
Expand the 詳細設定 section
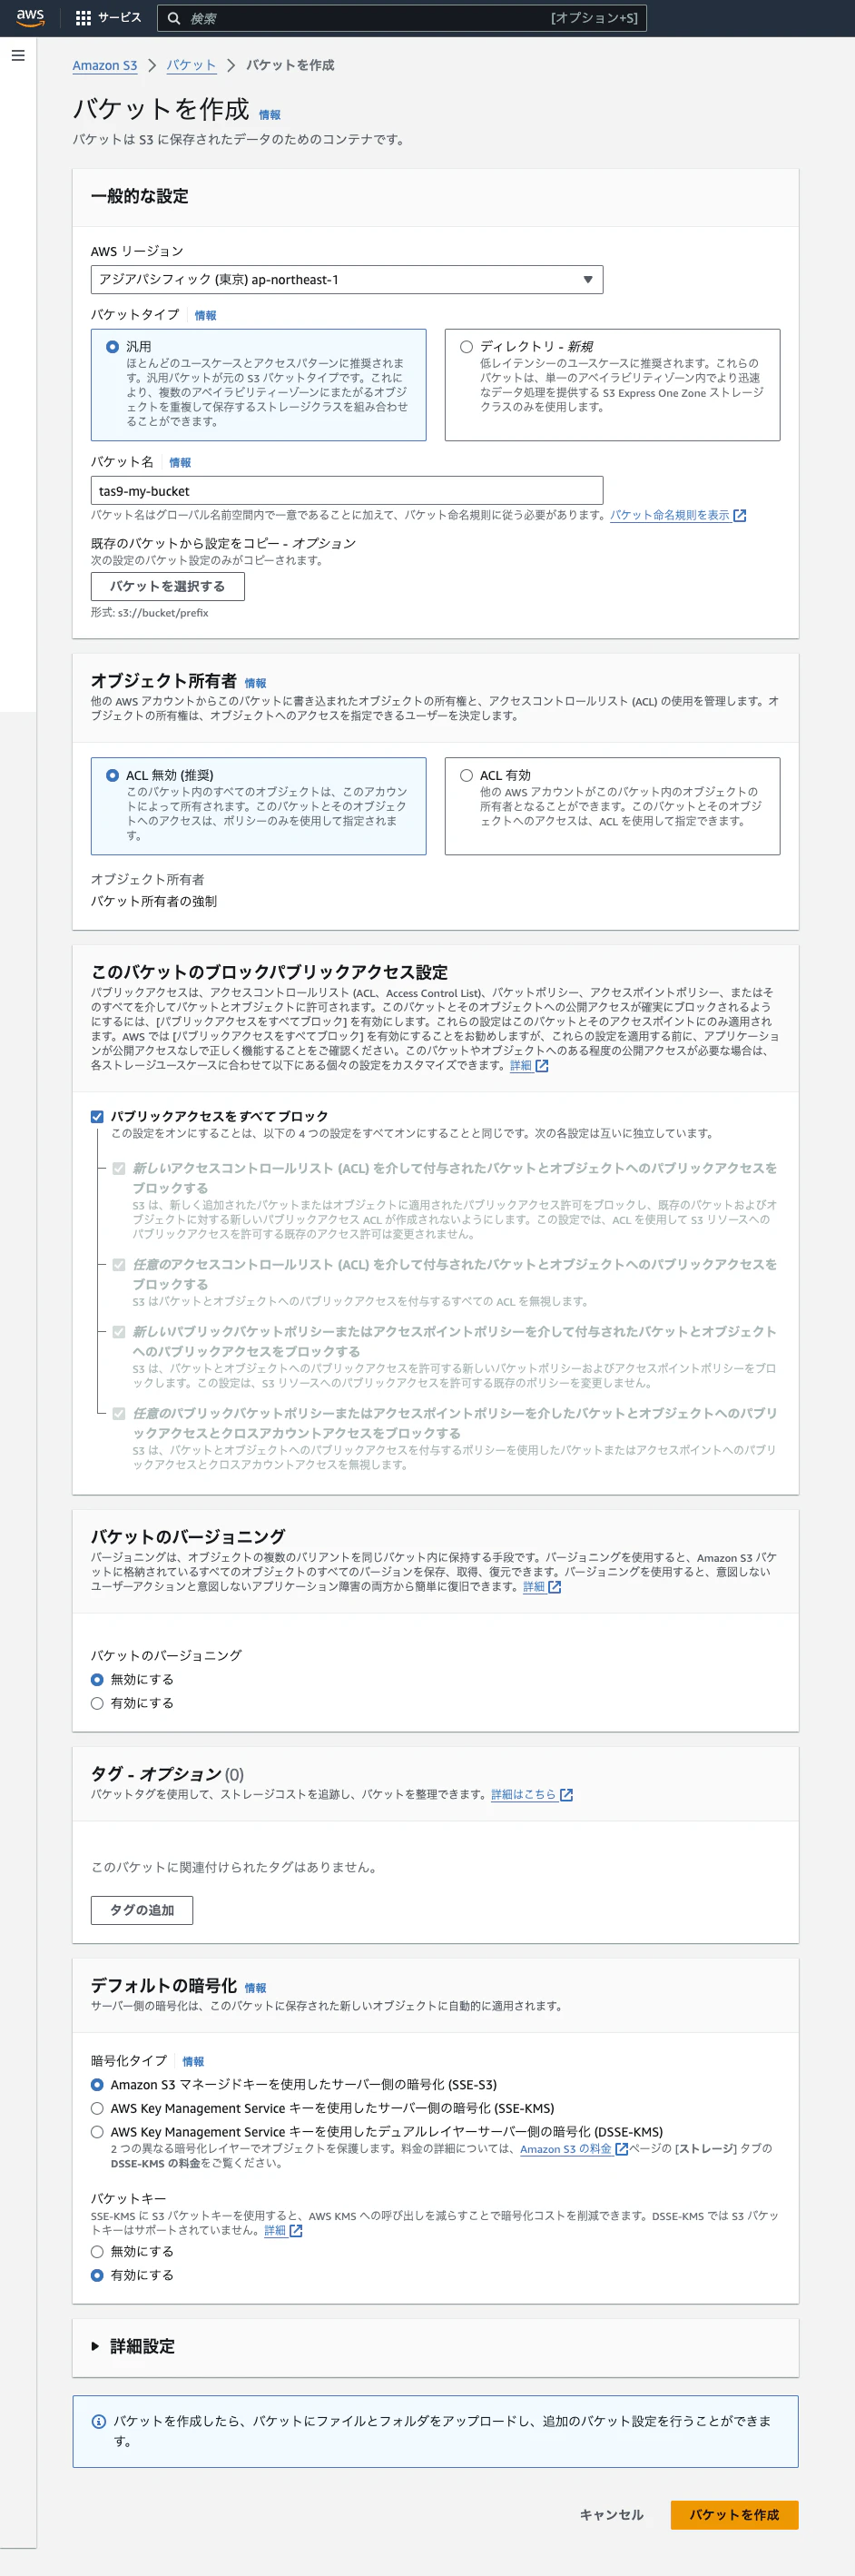point(133,2346)
